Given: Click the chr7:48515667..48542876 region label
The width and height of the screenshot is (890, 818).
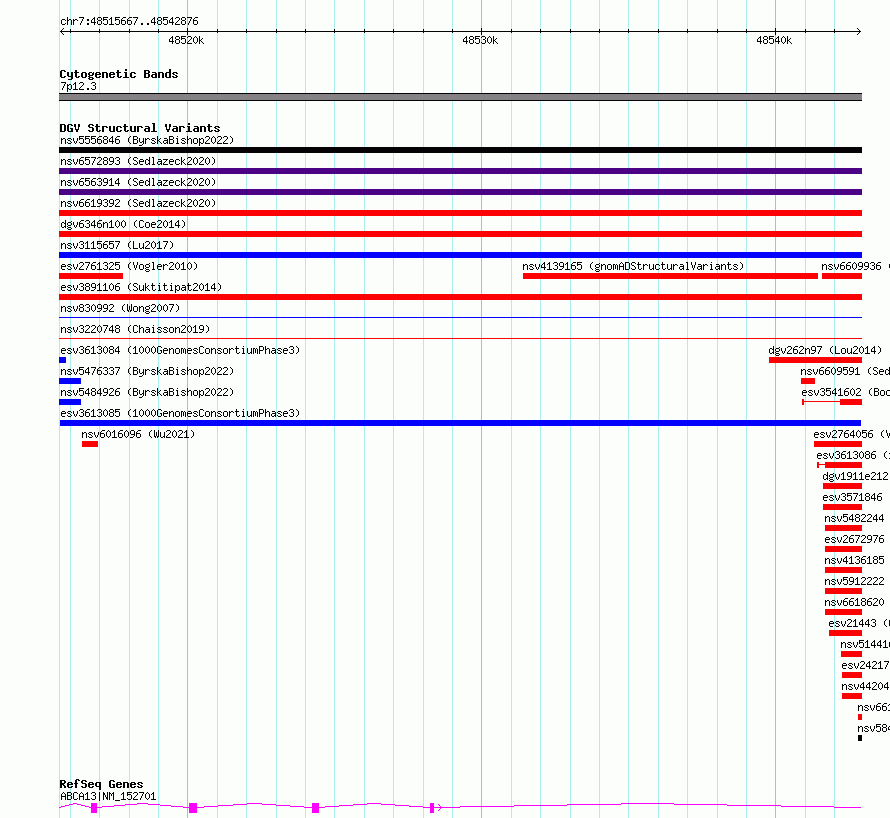Looking at the screenshot, I should coord(129,21).
